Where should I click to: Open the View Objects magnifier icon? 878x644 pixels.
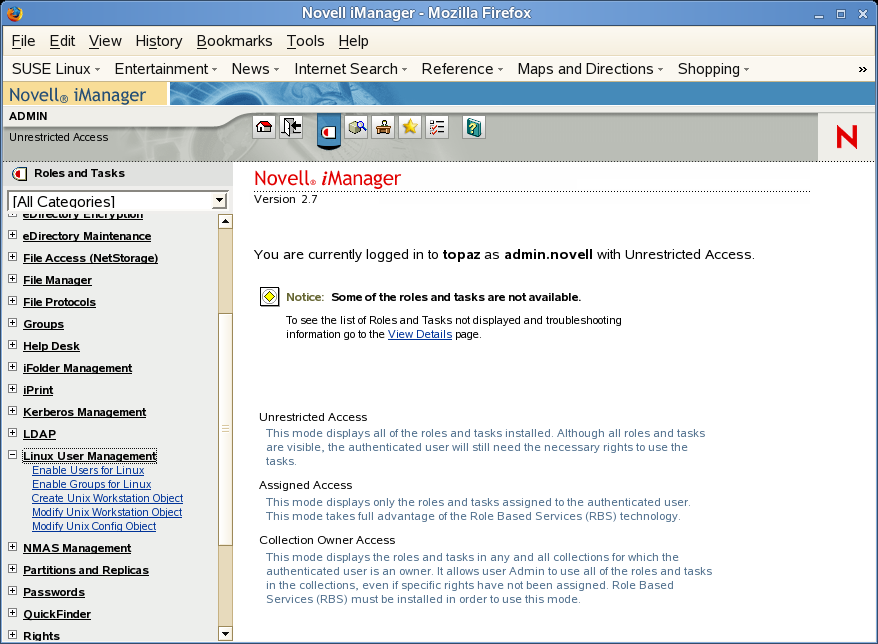click(x=356, y=127)
